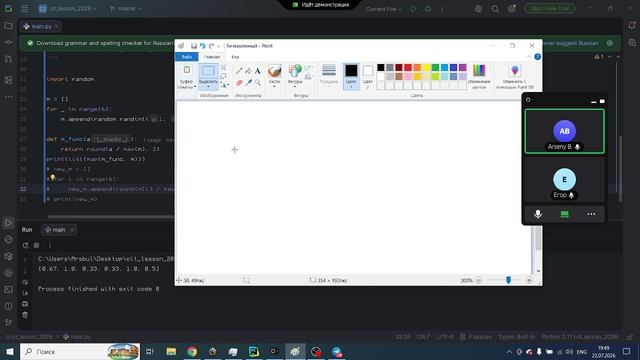640x360 pixels.
Task: Pick the yellow color swatch
Action: click(x=426, y=67)
